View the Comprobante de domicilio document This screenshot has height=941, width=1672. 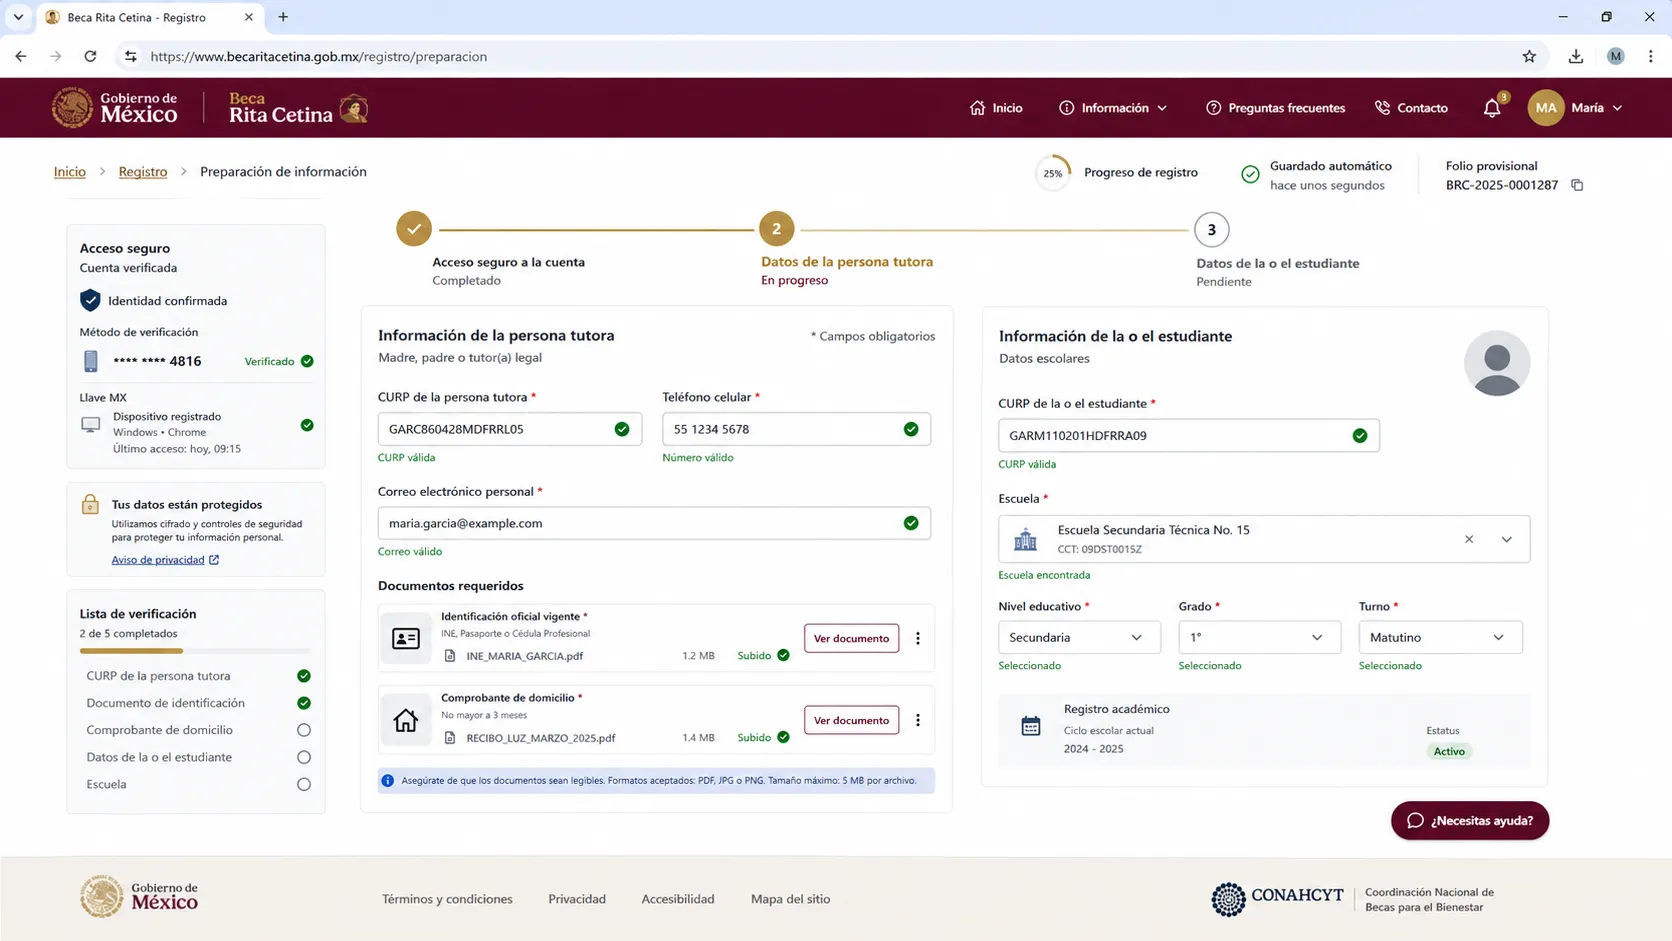(x=851, y=720)
